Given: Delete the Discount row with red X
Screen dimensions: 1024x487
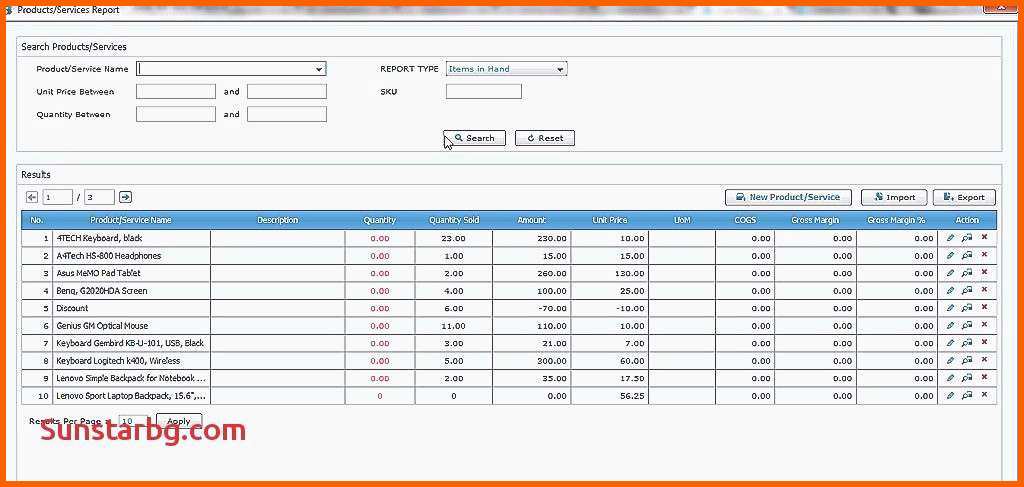Looking at the screenshot, I should [984, 308].
